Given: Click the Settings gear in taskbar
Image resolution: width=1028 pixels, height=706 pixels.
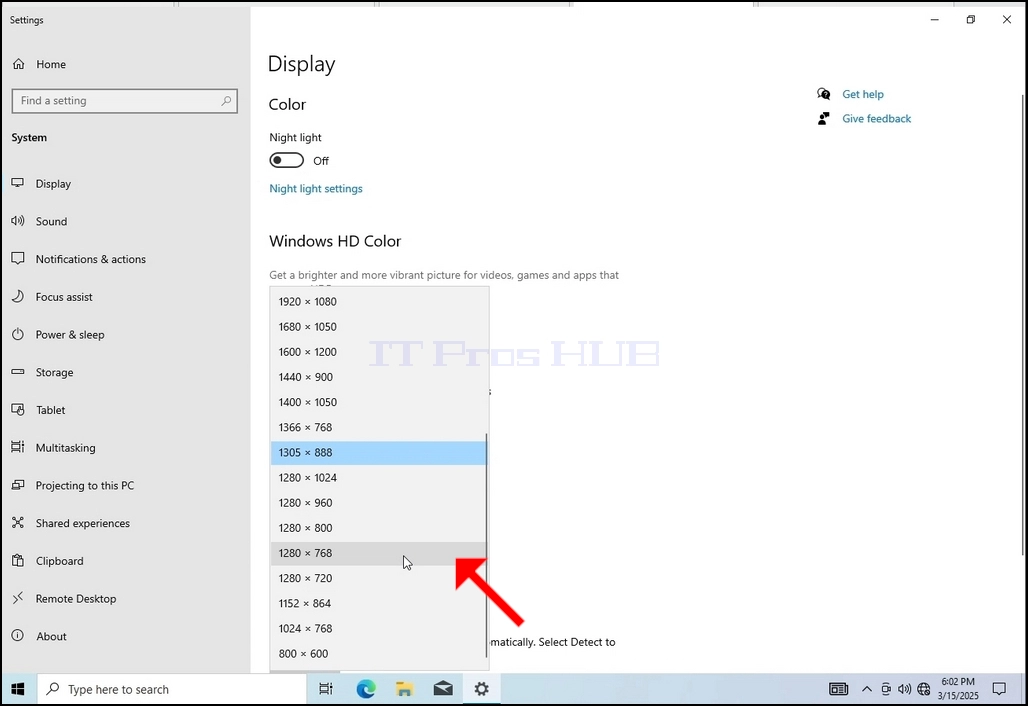Looking at the screenshot, I should pos(482,689).
